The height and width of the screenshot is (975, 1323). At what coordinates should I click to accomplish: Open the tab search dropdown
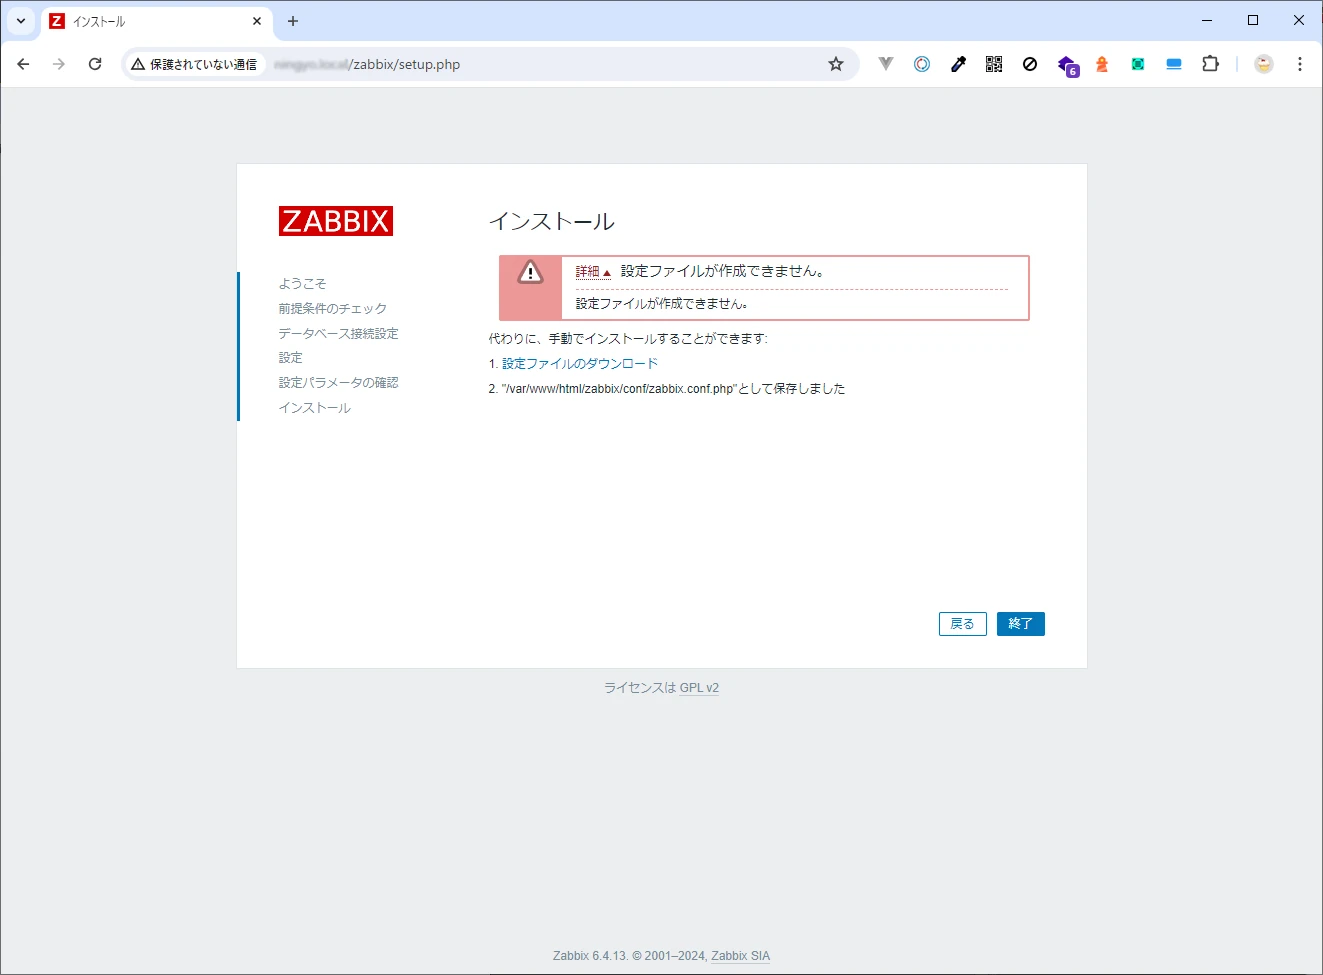point(21,21)
